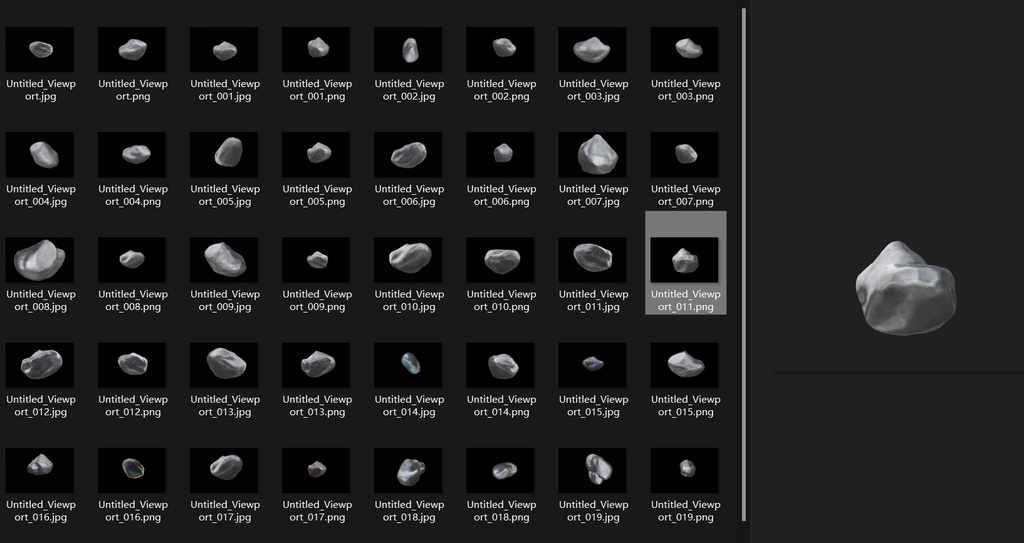Select the Untitled_Viewport_004.jpg thumbnail

tap(40, 155)
